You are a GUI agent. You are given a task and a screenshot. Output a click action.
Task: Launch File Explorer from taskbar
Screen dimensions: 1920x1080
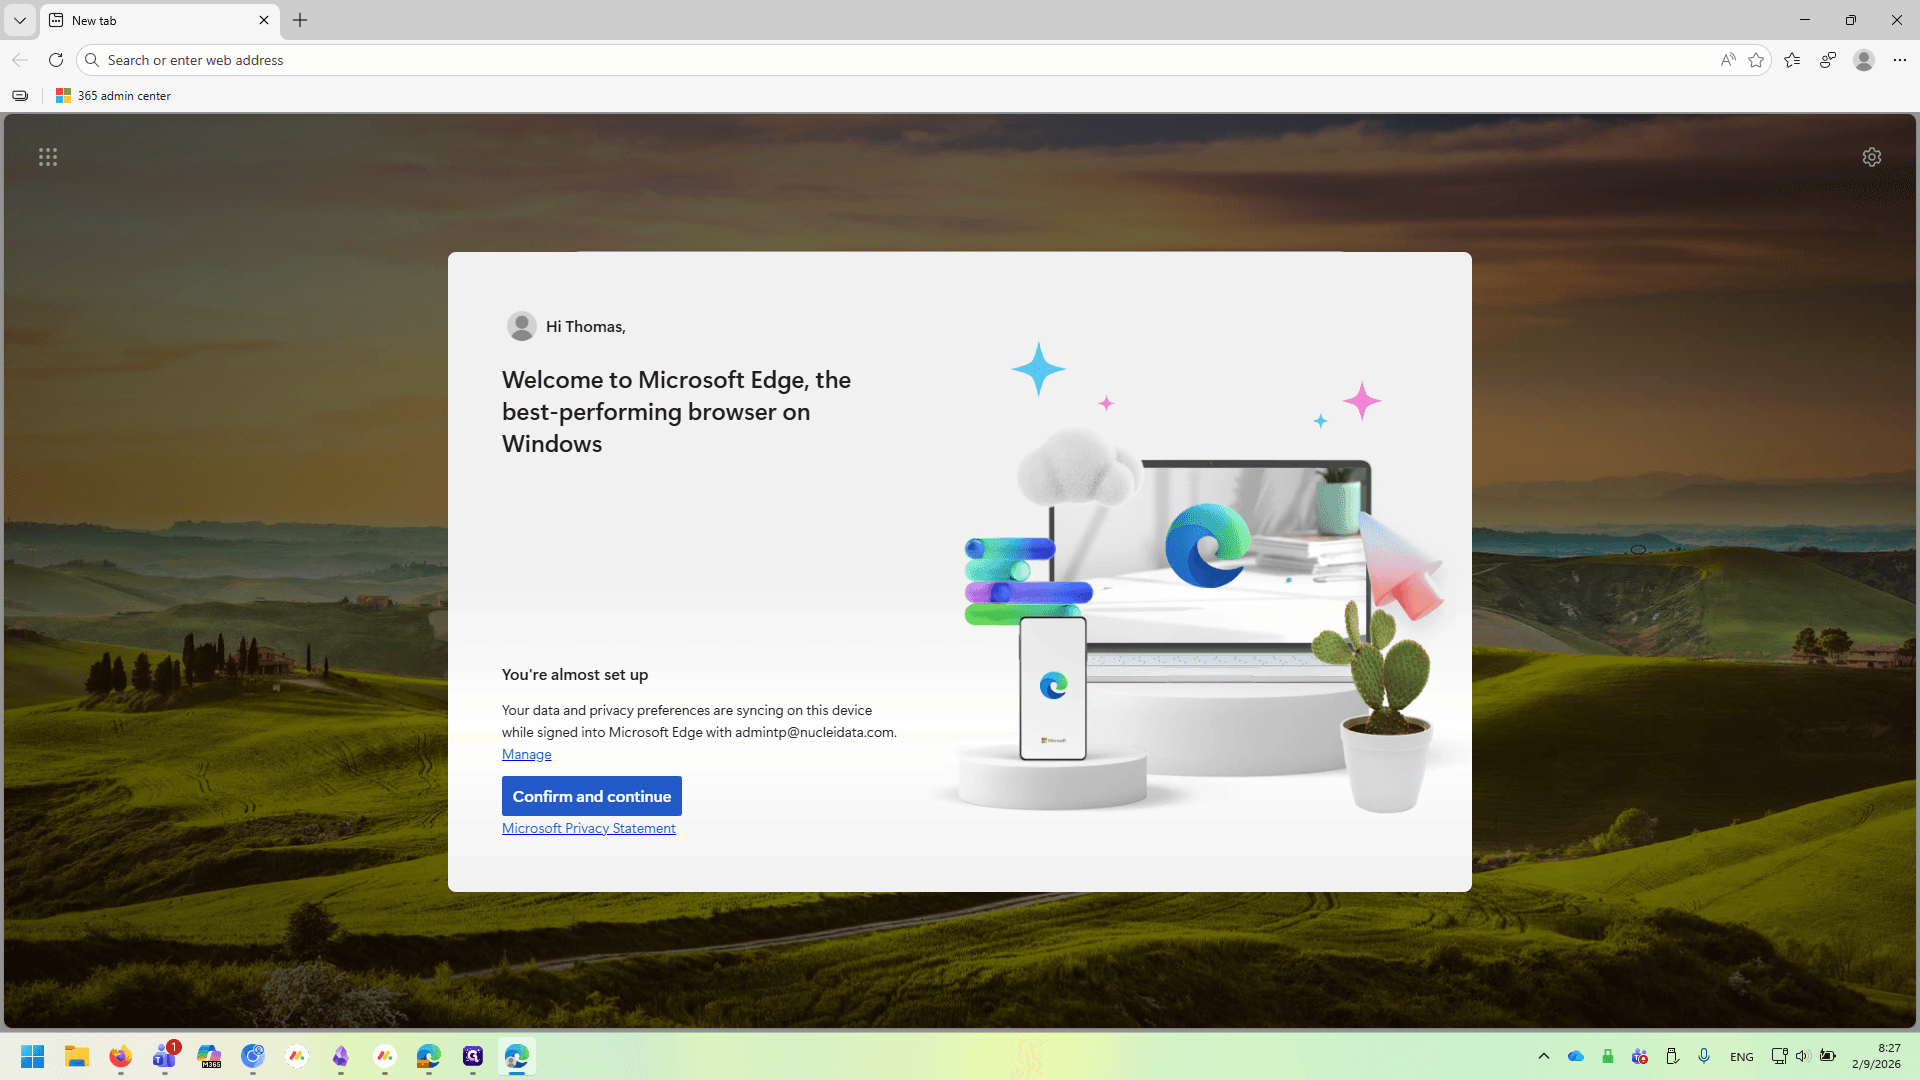tap(77, 1056)
